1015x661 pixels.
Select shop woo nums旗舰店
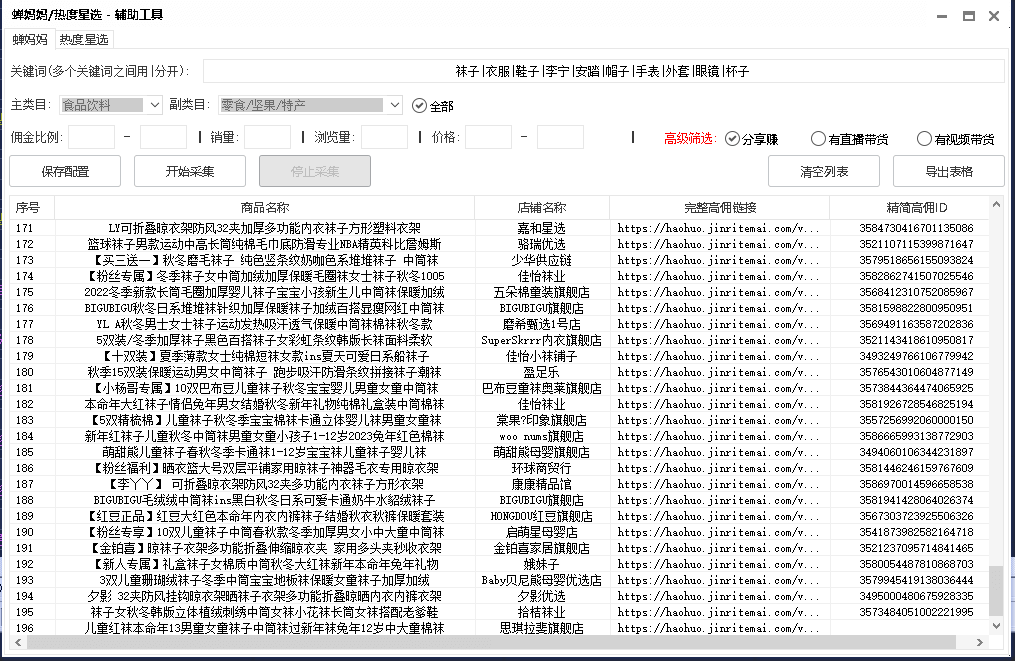542,436
